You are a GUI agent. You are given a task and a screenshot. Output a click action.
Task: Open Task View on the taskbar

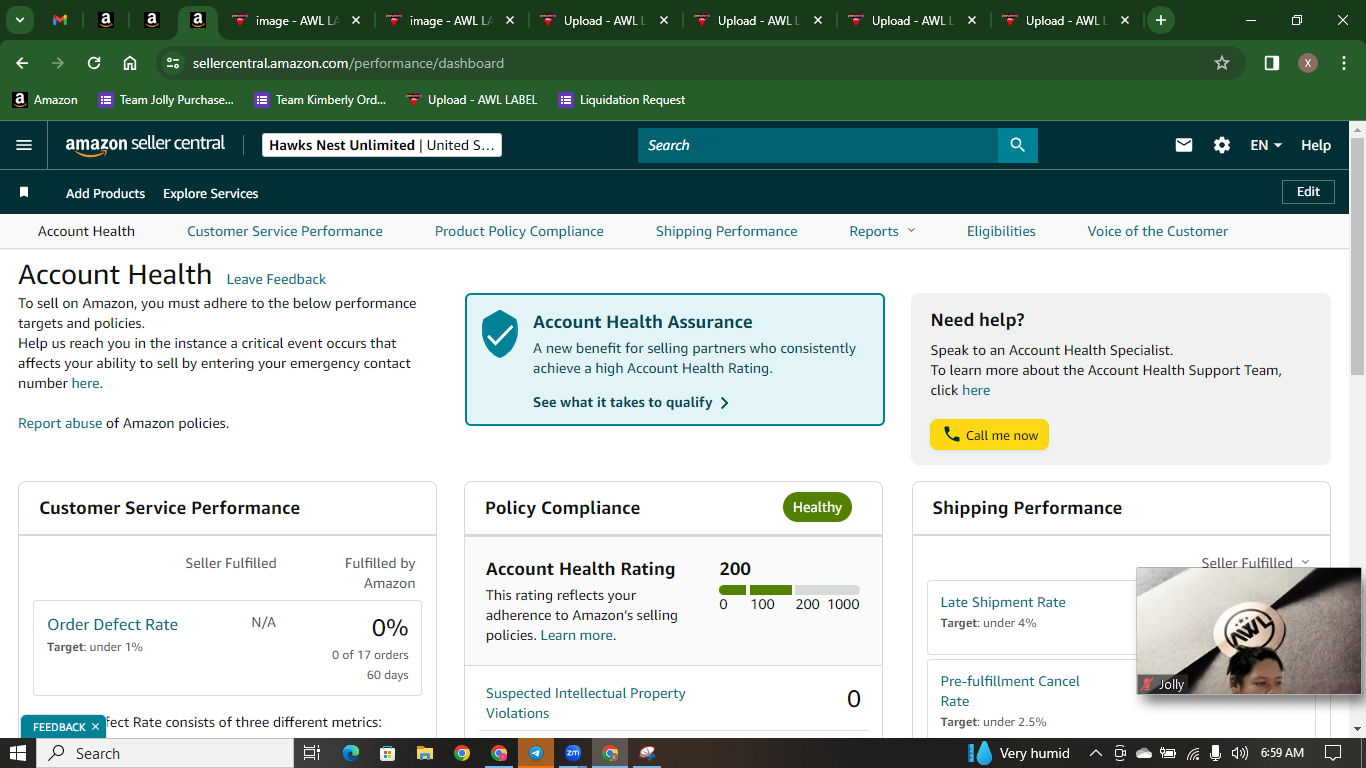311,753
